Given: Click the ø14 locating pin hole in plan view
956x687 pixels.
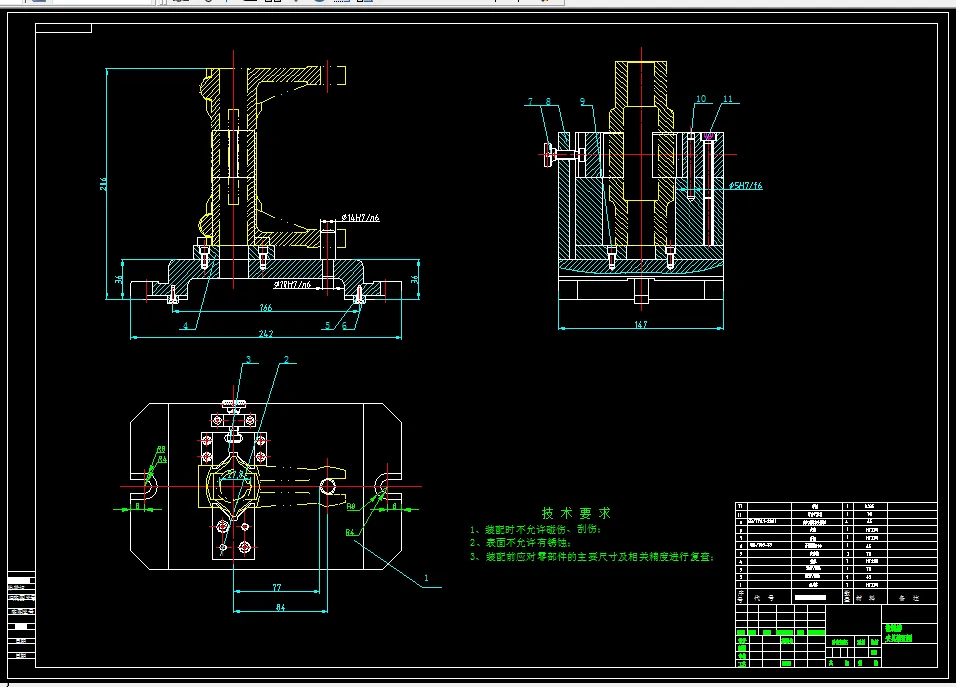Looking at the screenshot, I should coord(327,486).
